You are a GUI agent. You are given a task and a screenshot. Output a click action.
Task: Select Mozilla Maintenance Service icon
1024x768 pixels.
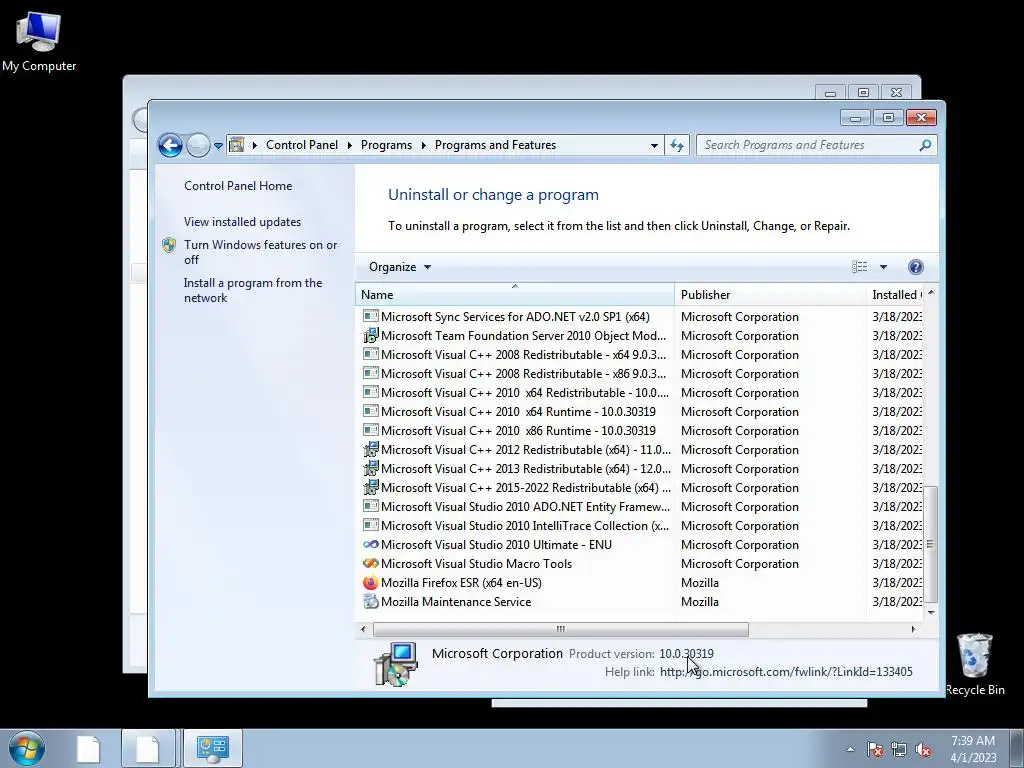tap(371, 601)
